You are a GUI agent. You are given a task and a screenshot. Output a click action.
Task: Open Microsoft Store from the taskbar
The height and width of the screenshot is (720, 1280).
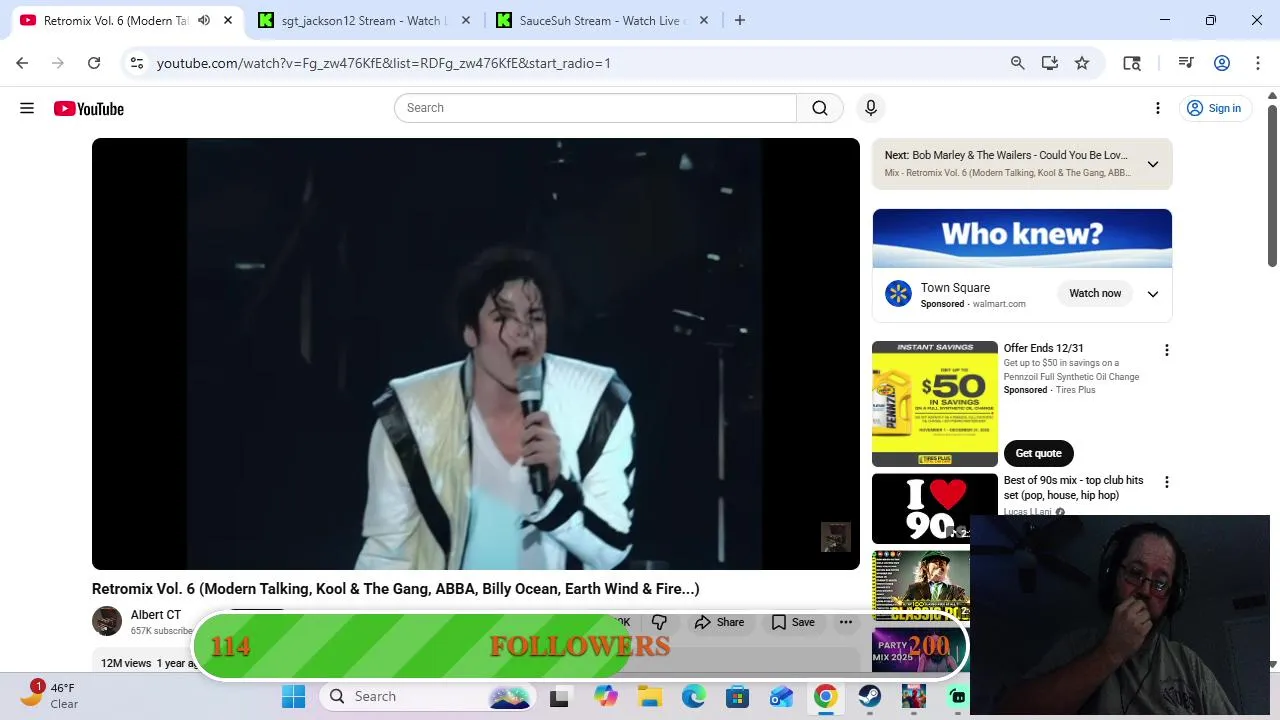[x=738, y=697]
